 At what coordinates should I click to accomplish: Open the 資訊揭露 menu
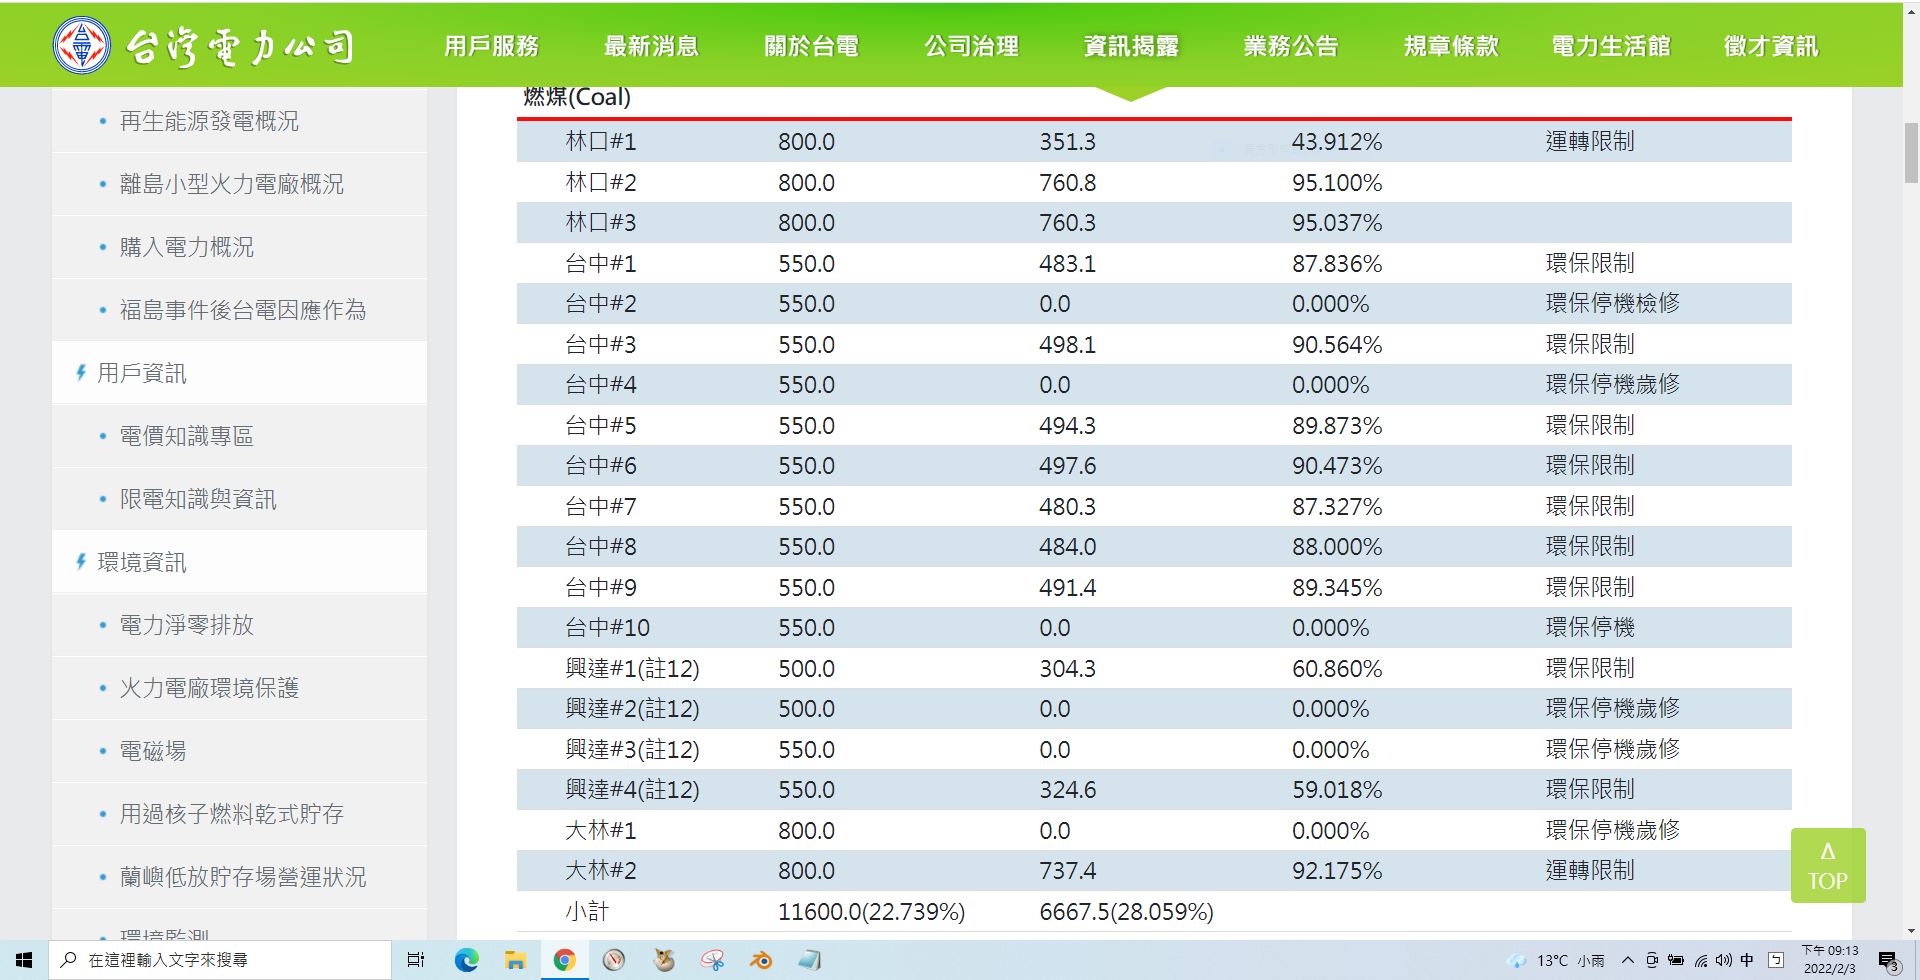[x=1131, y=46]
